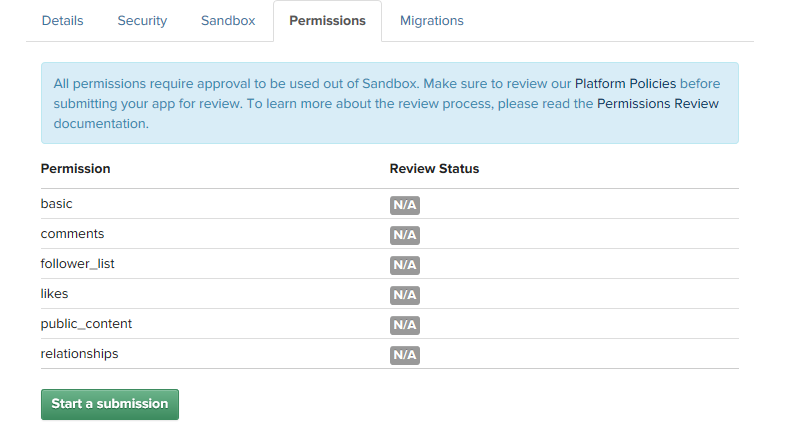The height and width of the screenshot is (428, 786).
Task: Click the Review Status column header
Action: pos(434,169)
